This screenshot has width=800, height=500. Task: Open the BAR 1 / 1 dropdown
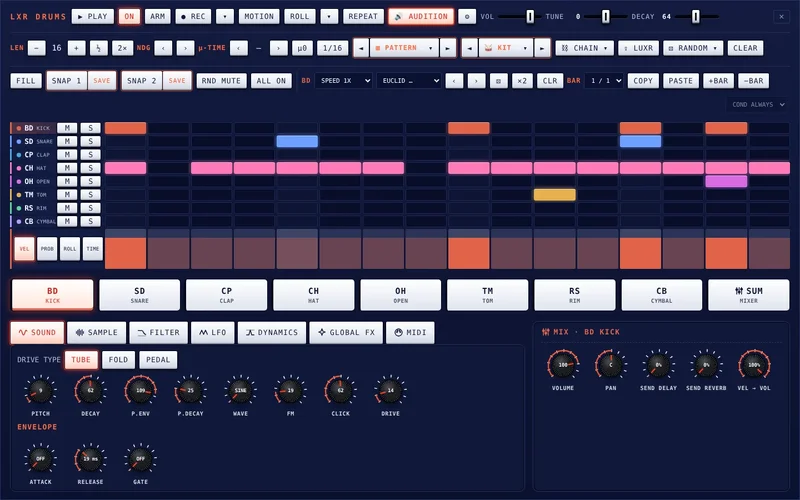pos(604,81)
